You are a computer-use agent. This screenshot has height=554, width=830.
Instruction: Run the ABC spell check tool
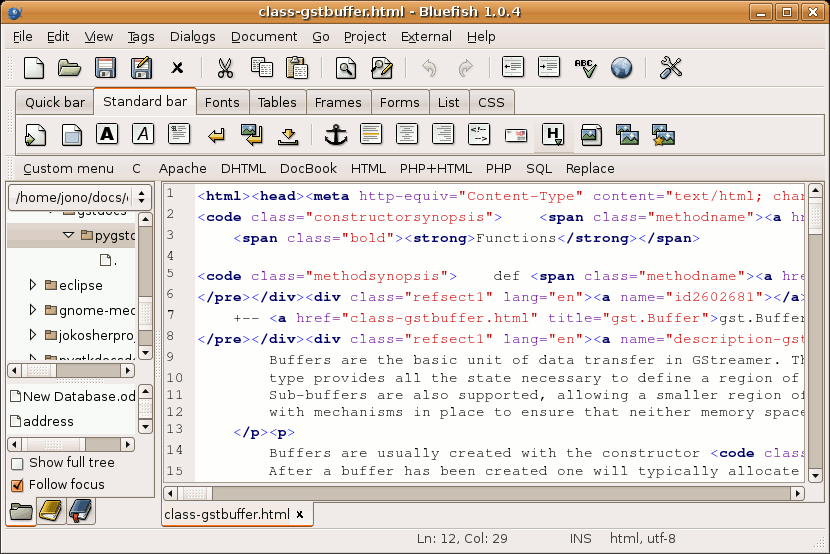[x=585, y=68]
